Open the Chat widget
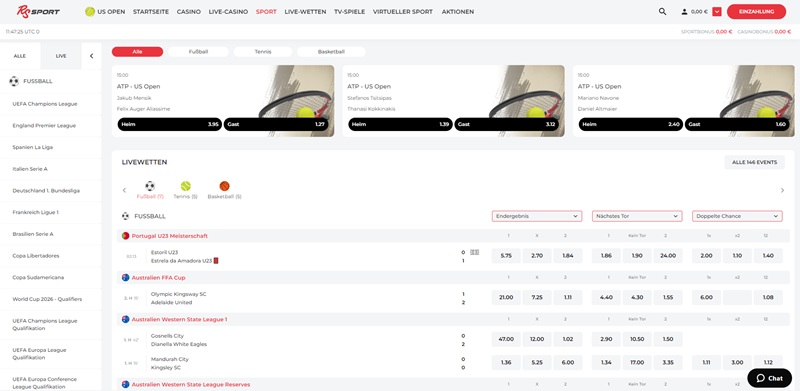This screenshot has height=391, width=800. pyautogui.click(x=769, y=378)
